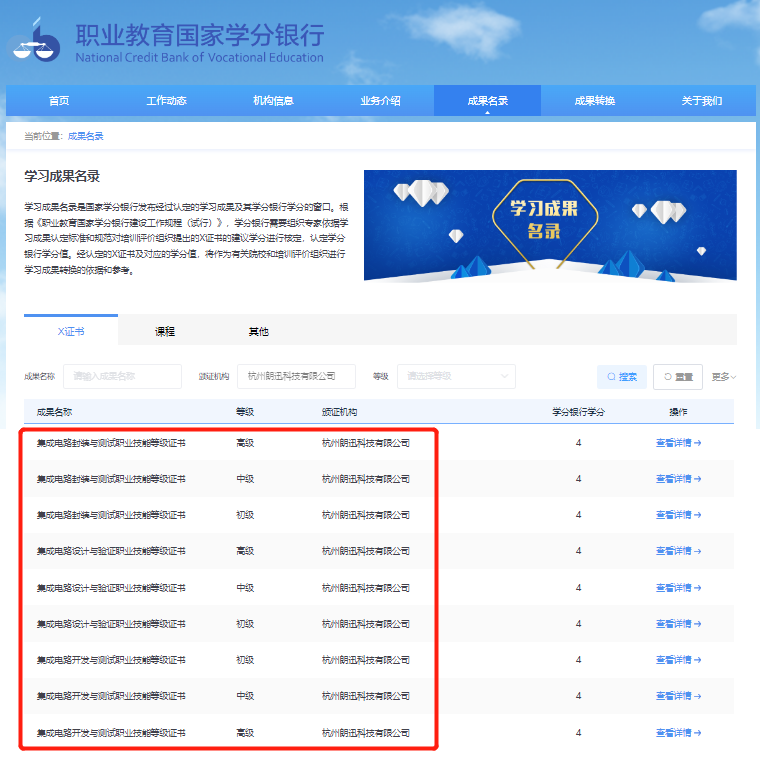This screenshot has width=760, height=763.
Task: Switch to the 课程 tab
Action: pyautogui.click(x=165, y=331)
